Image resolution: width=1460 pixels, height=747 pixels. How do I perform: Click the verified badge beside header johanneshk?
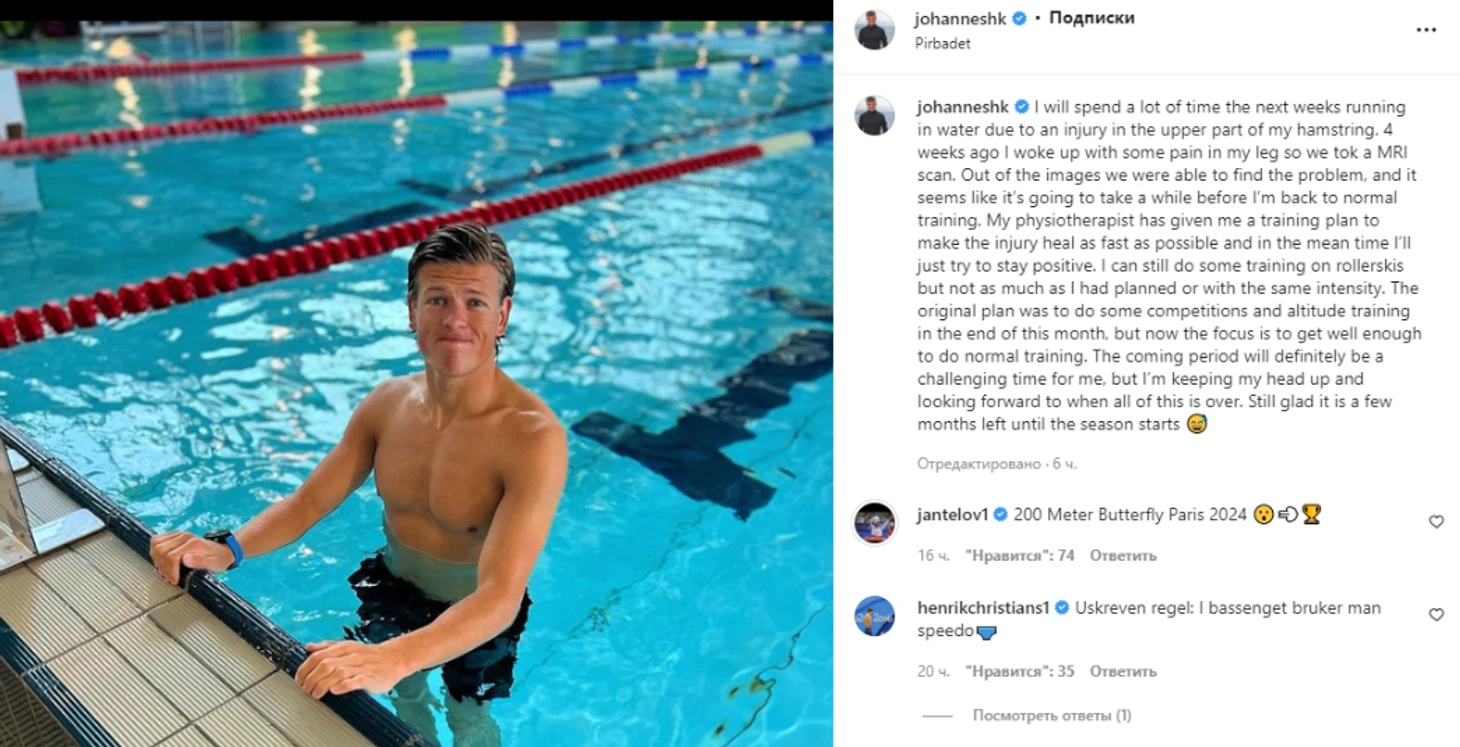point(1020,19)
